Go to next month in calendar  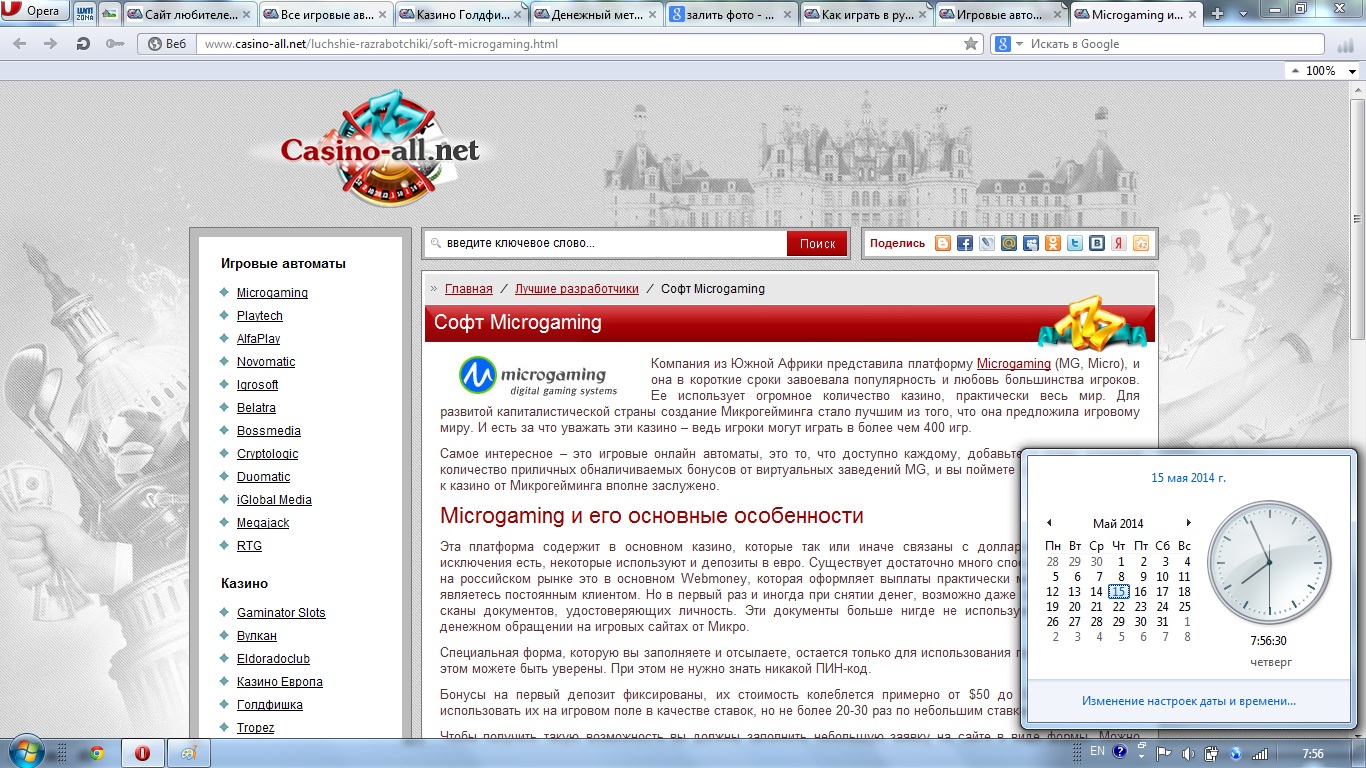pyautogui.click(x=1188, y=523)
